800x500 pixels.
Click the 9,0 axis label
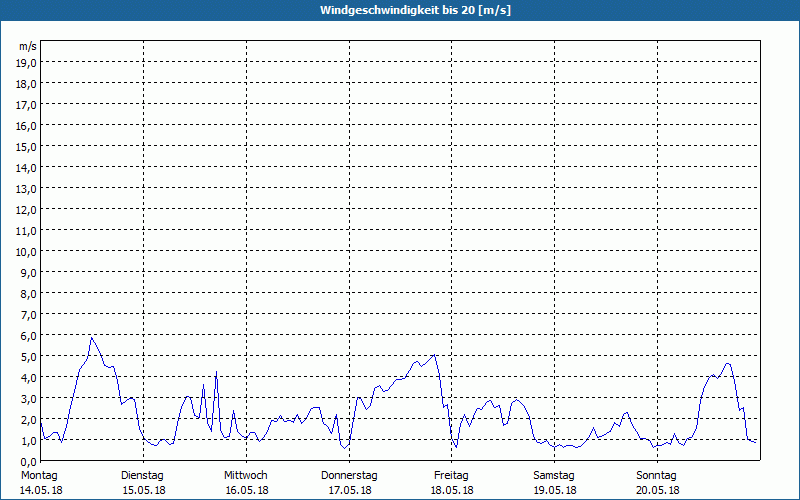click(x=29, y=273)
